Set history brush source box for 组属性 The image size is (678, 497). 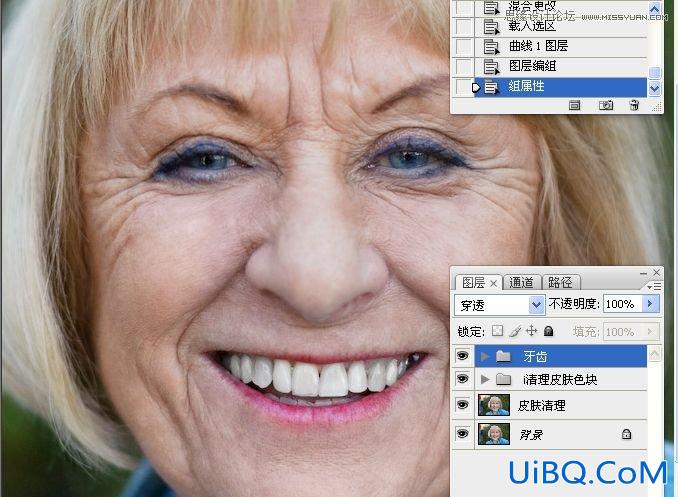pos(463,87)
